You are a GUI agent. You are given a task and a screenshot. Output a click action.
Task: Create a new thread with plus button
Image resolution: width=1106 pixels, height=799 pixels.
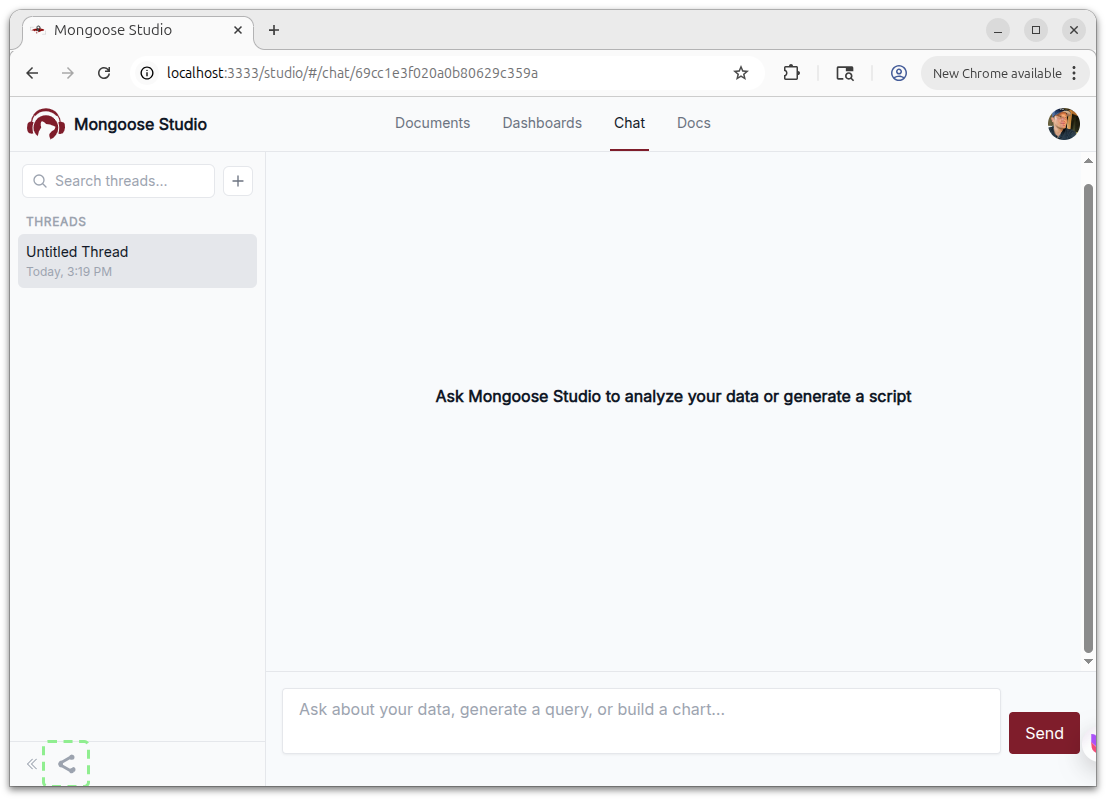pyautogui.click(x=238, y=181)
